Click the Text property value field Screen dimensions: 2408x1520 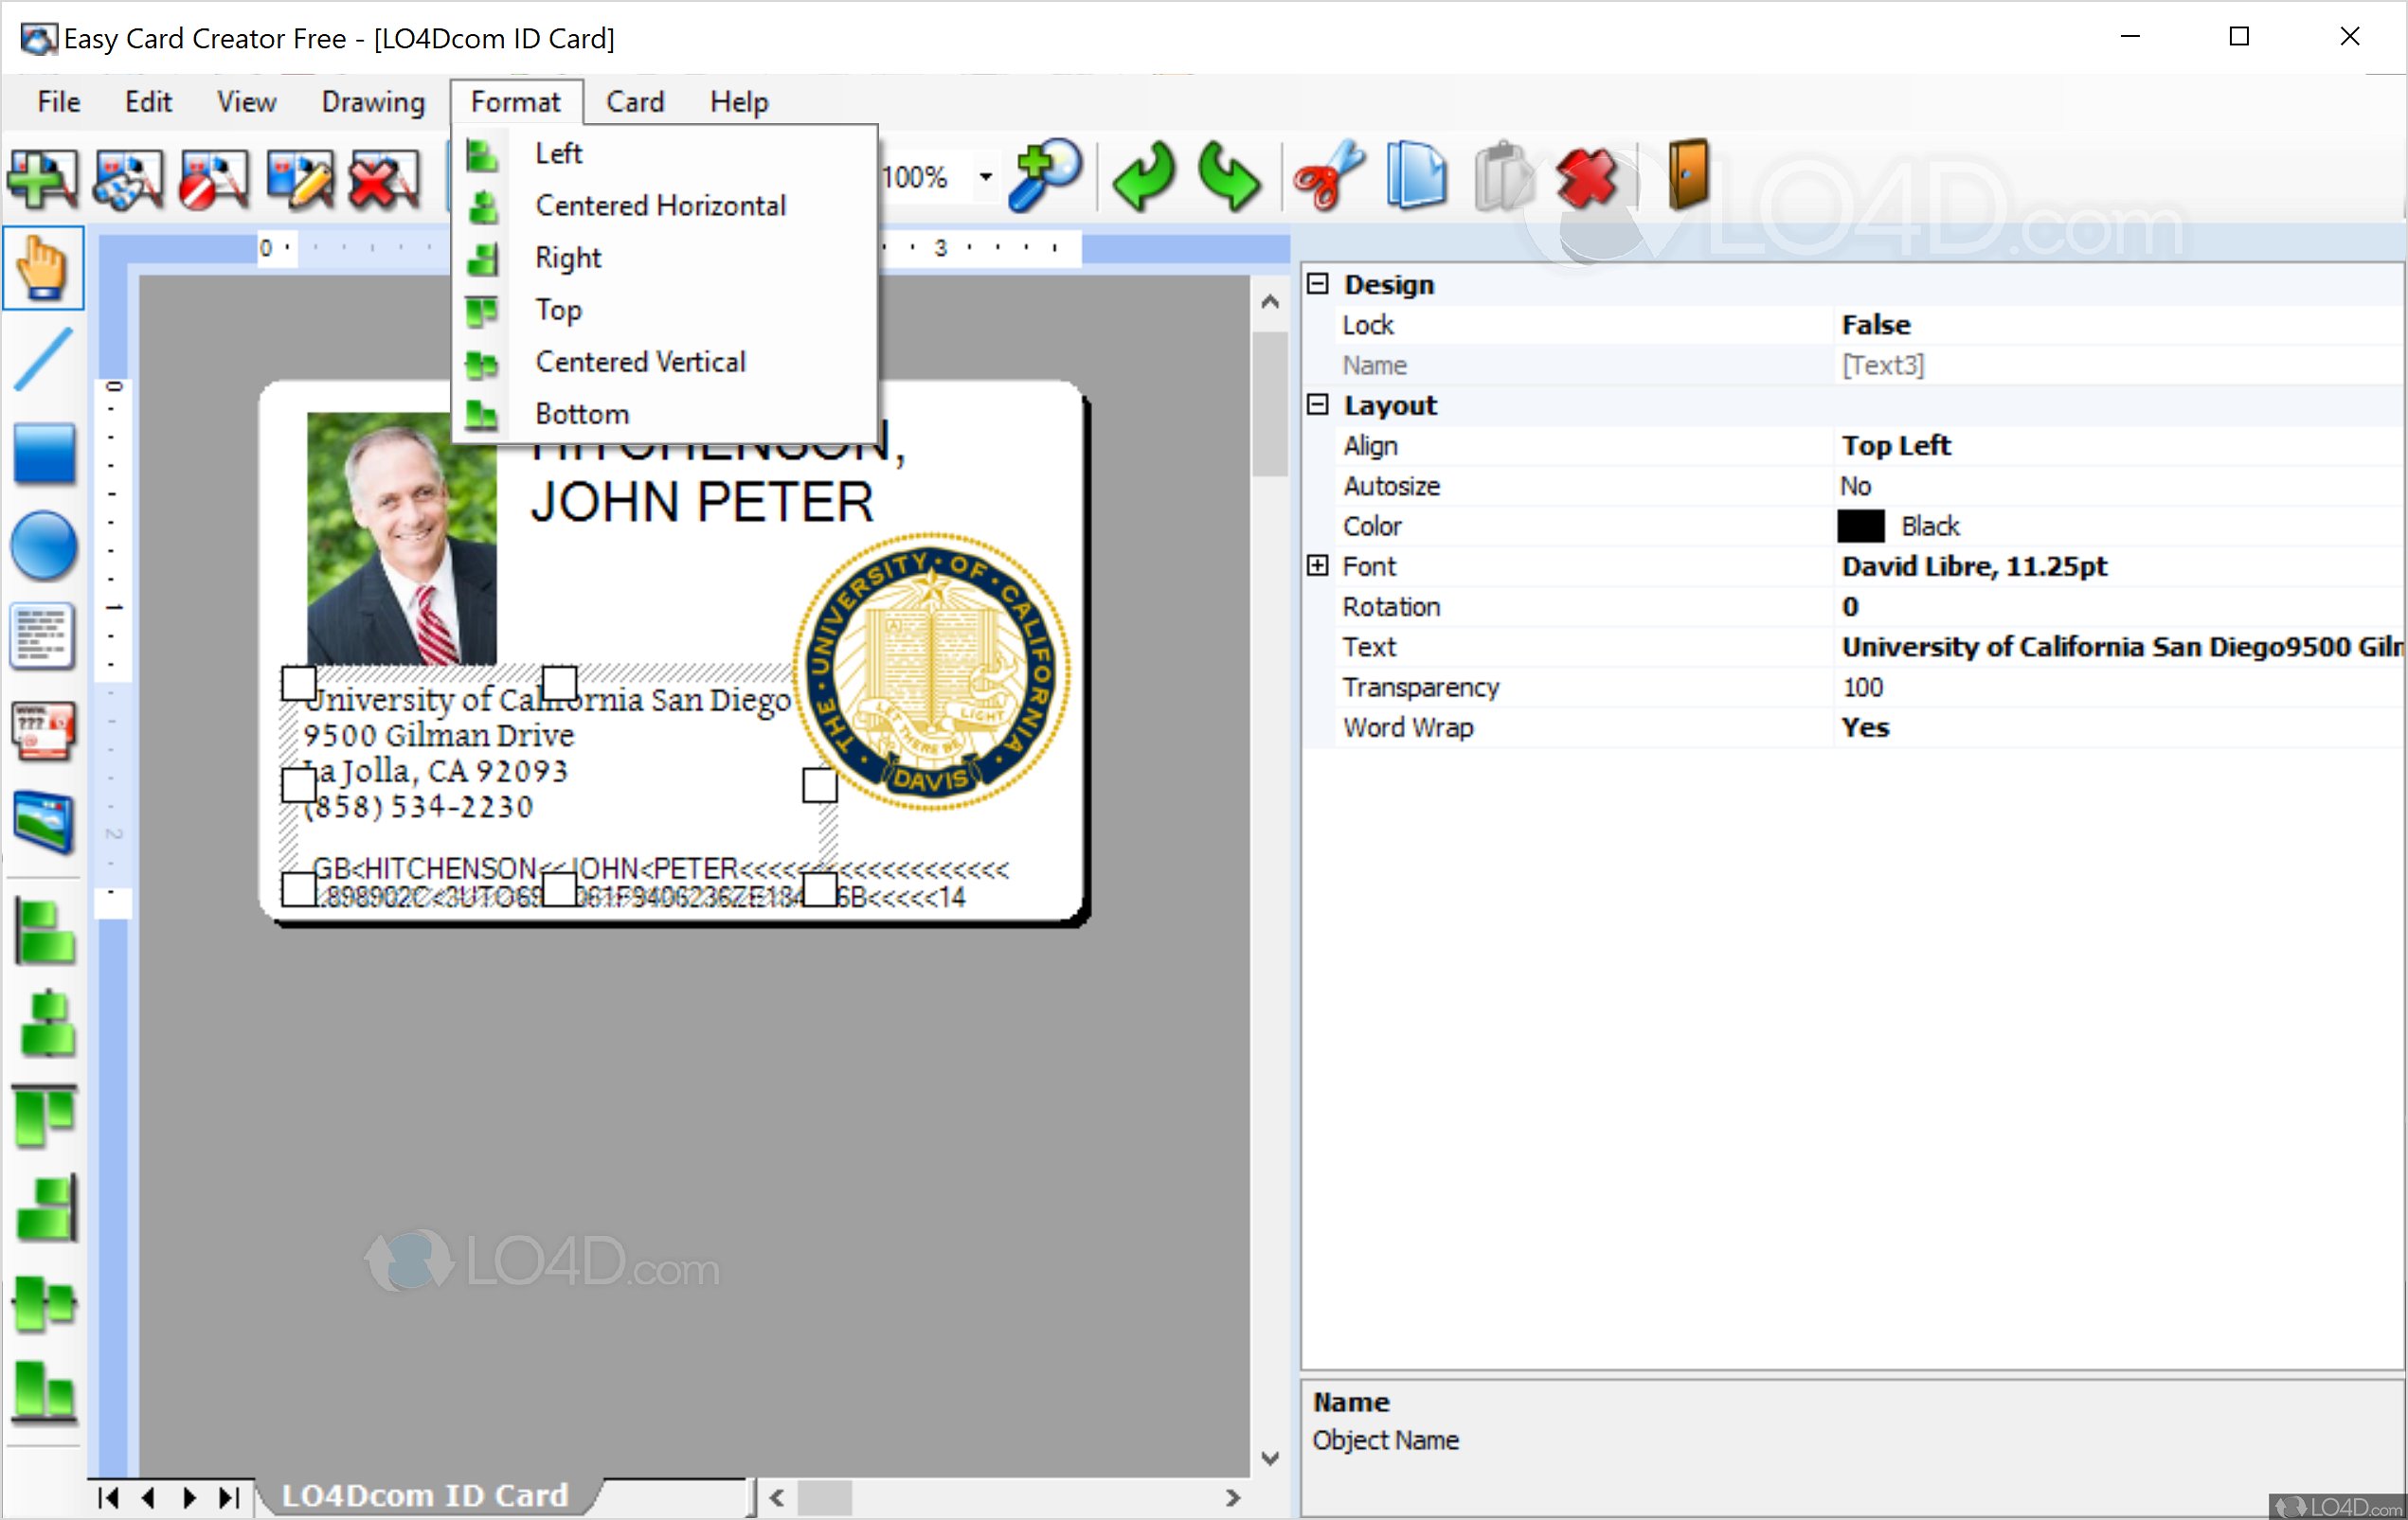(2120, 647)
